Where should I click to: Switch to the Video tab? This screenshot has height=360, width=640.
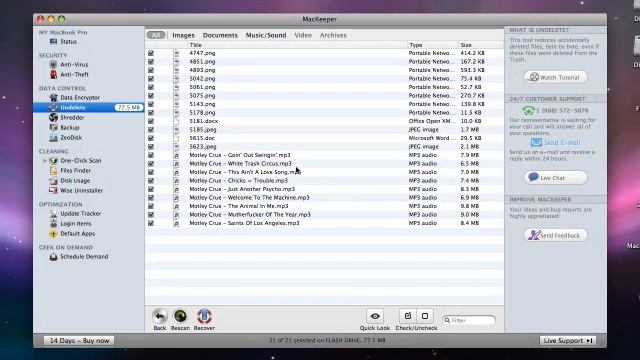pyautogui.click(x=303, y=36)
